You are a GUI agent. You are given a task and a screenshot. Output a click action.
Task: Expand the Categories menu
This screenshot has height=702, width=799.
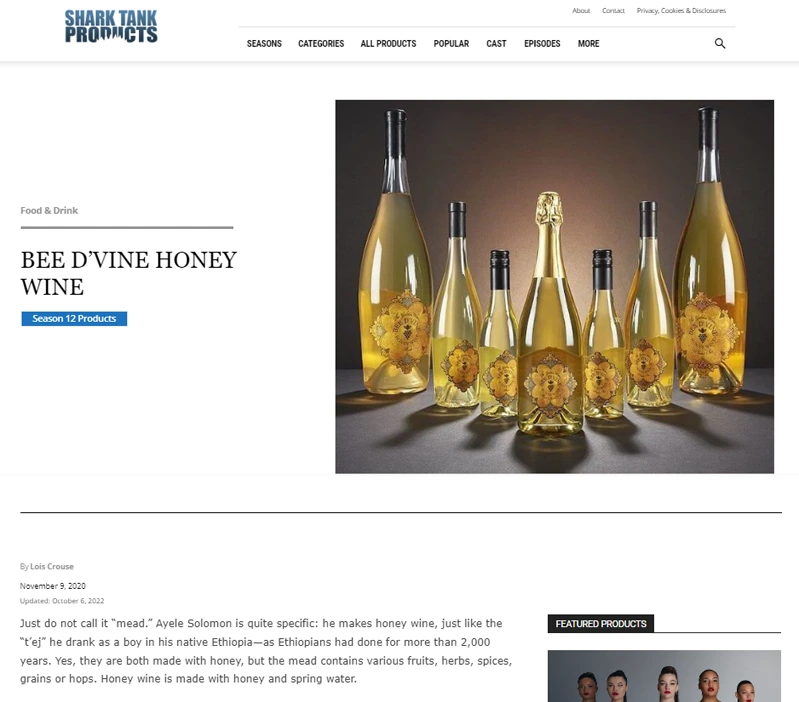[x=321, y=44]
